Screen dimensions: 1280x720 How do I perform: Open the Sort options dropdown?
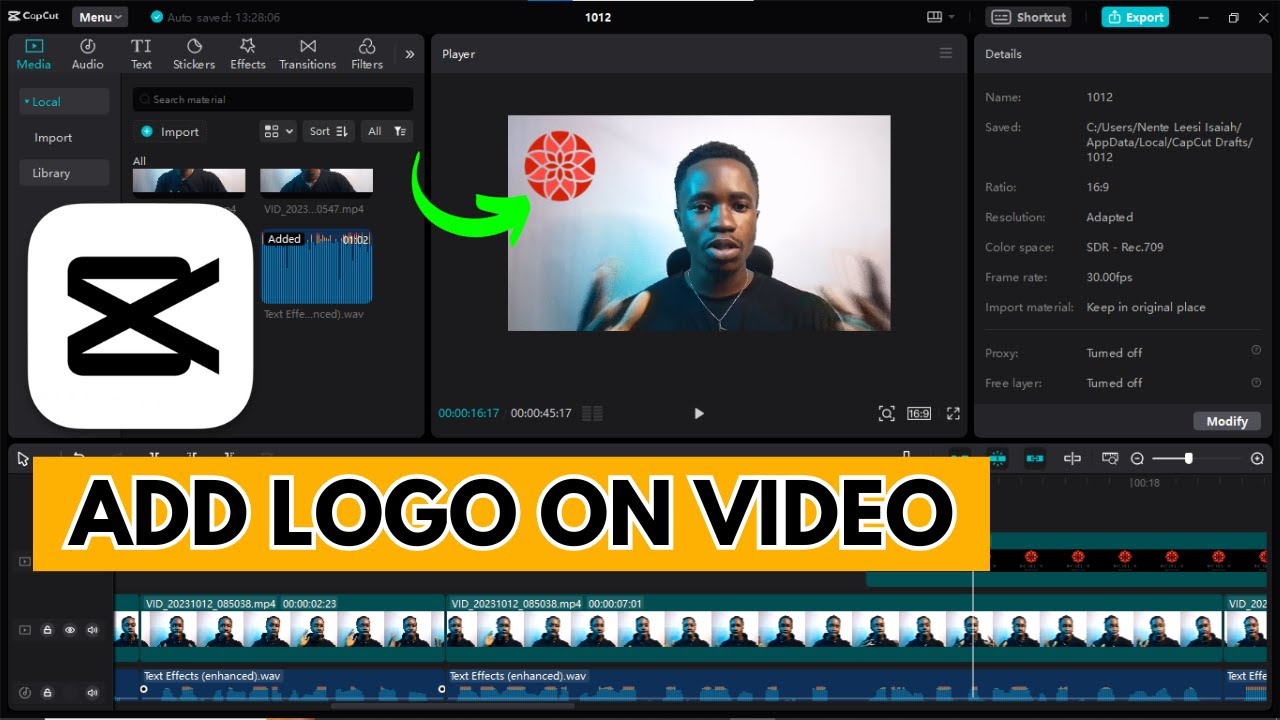coord(328,131)
